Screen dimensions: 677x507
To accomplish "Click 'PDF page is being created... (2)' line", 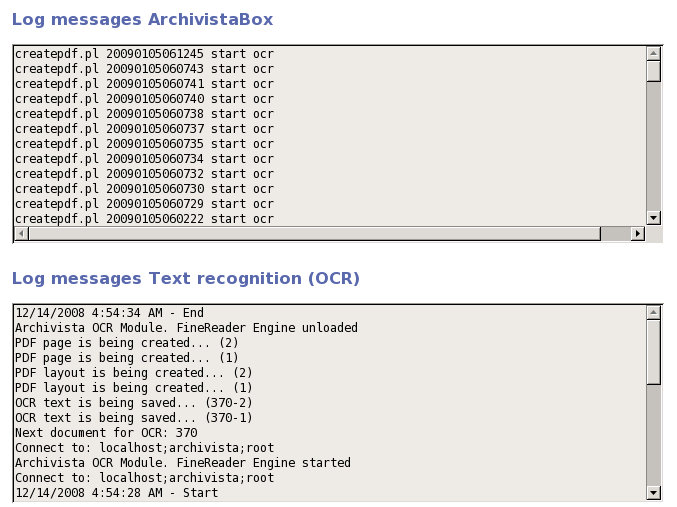I will pos(127,343).
